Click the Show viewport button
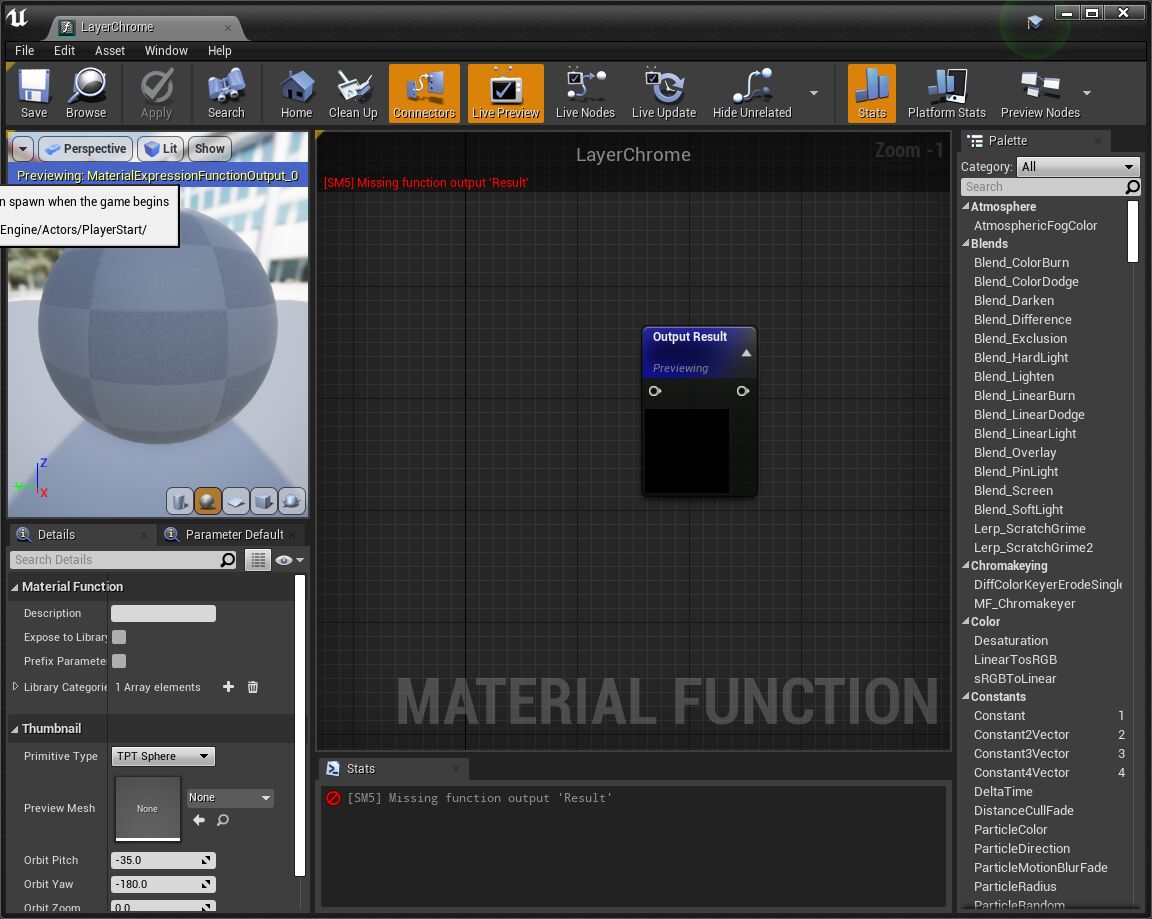1152x919 pixels. click(x=209, y=149)
